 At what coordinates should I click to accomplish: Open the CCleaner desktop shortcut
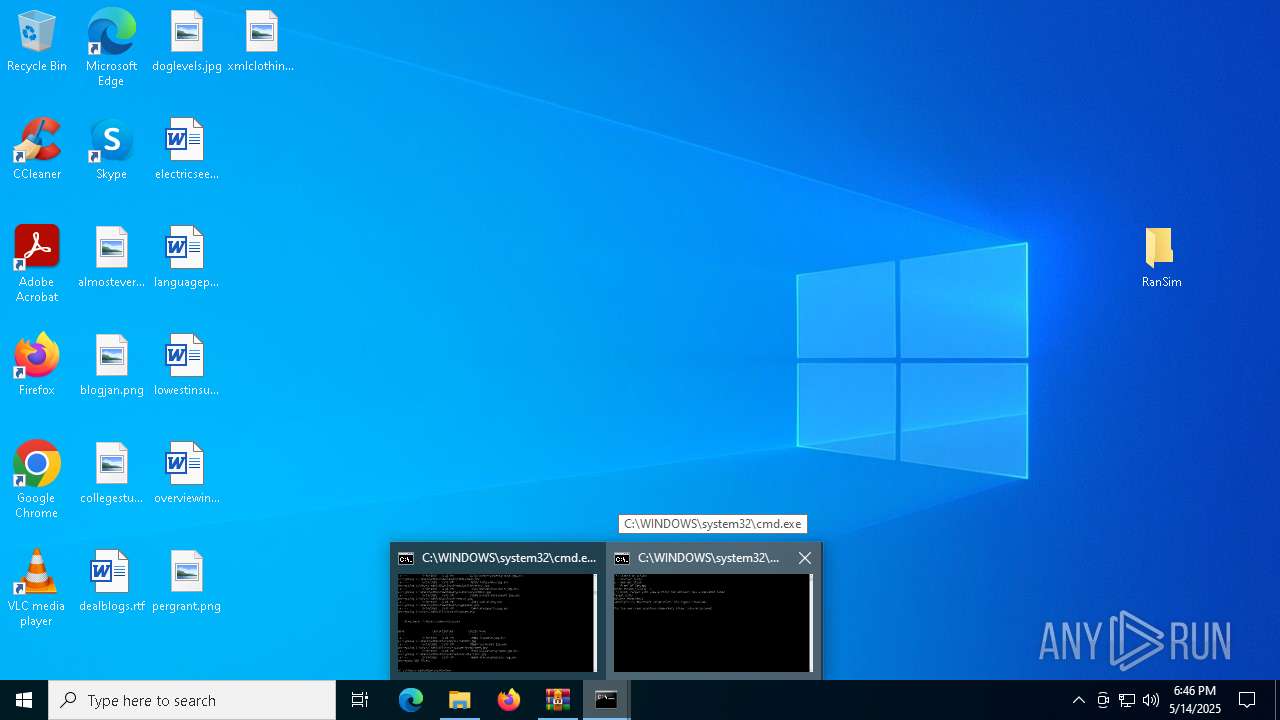37,150
